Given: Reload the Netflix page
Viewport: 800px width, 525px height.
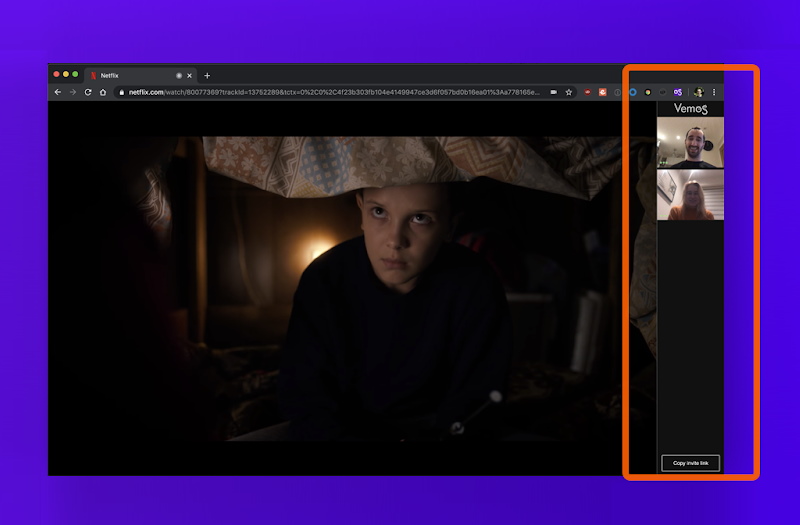Looking at the screenshot, I should 88,92.
